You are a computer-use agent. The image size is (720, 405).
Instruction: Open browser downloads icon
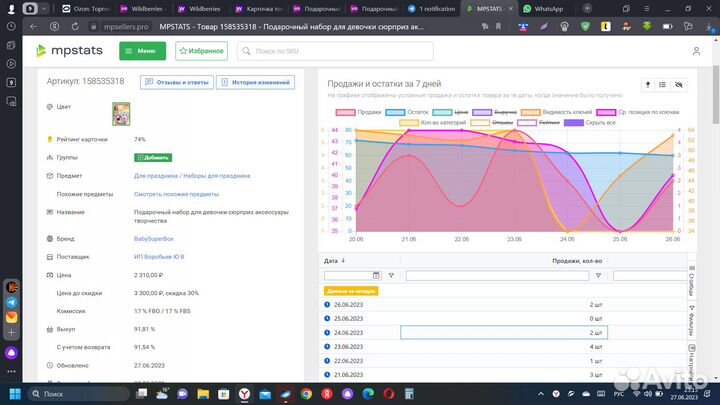(x=710, y=27)
